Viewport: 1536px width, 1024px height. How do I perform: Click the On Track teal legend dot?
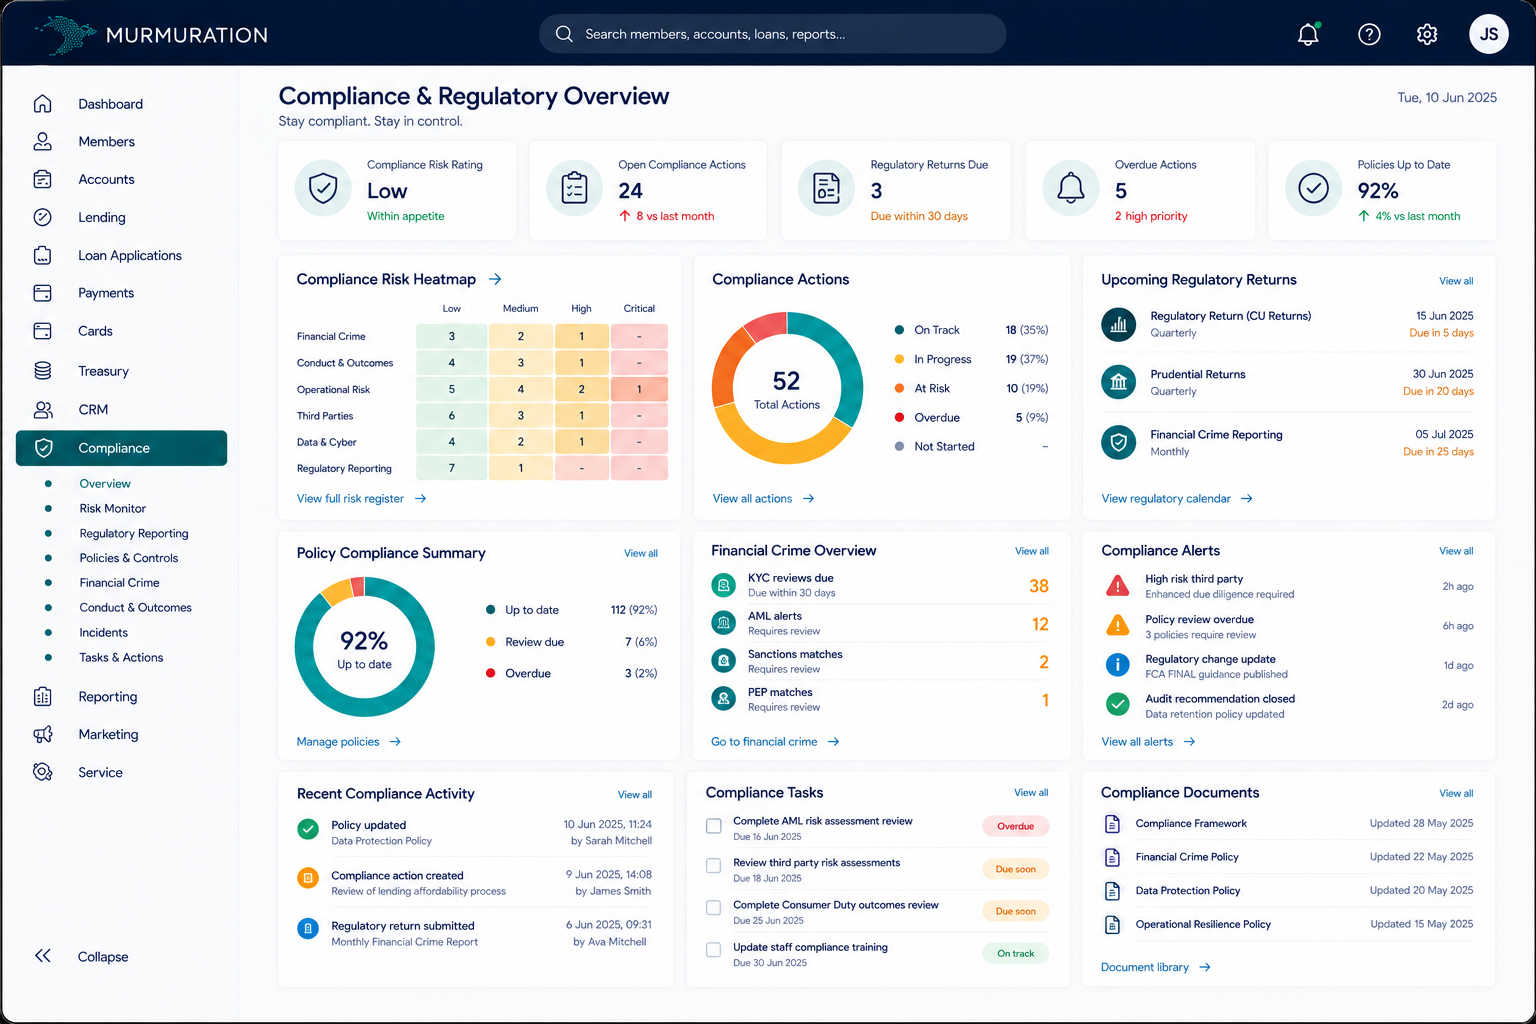[x=899, y=330]
